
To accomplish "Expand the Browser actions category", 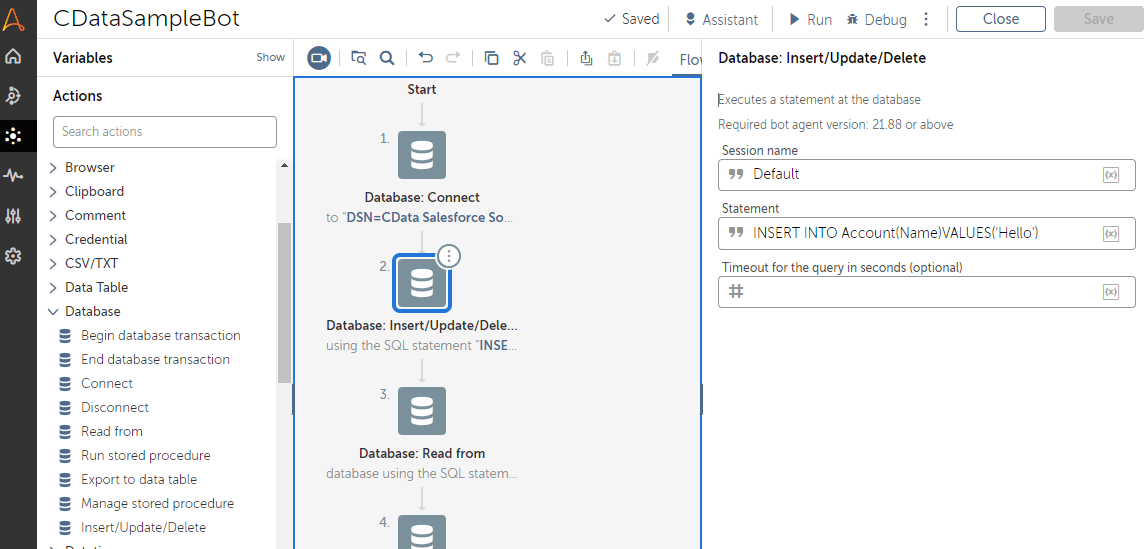I will [x=54, y=167].
